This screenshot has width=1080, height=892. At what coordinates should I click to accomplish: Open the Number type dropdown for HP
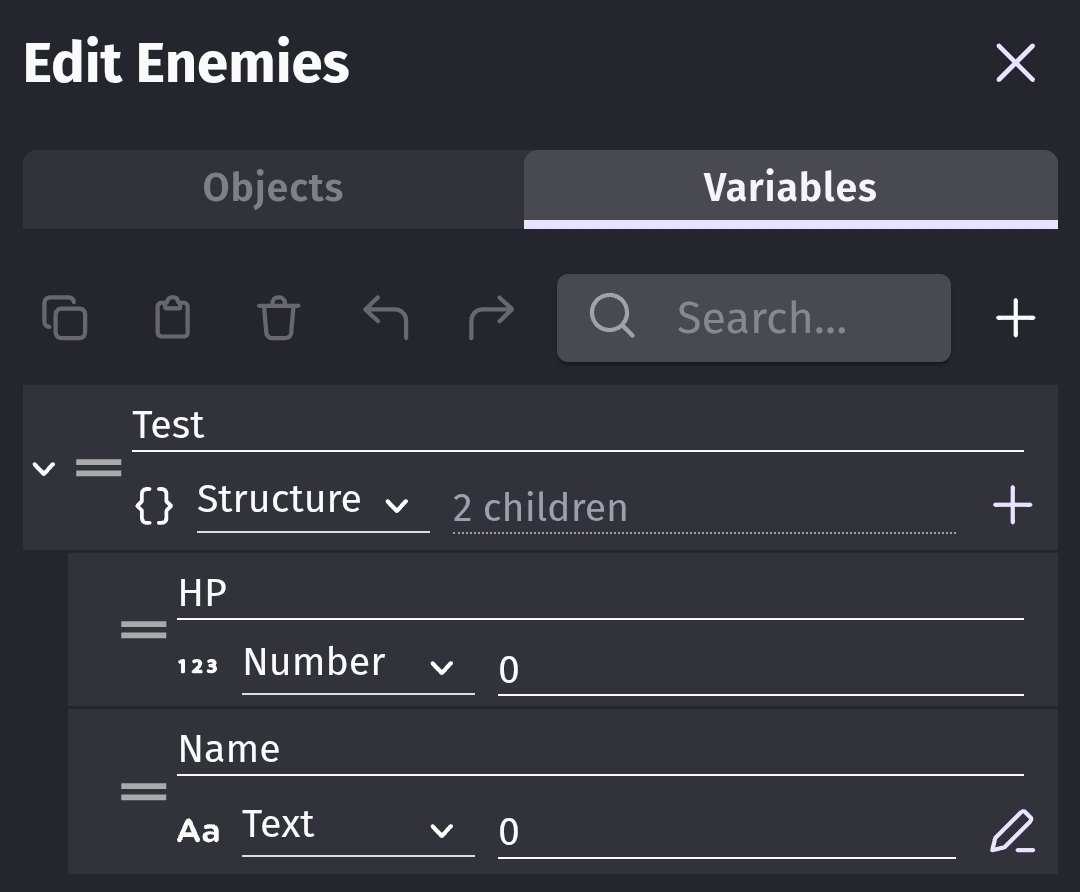357,665
